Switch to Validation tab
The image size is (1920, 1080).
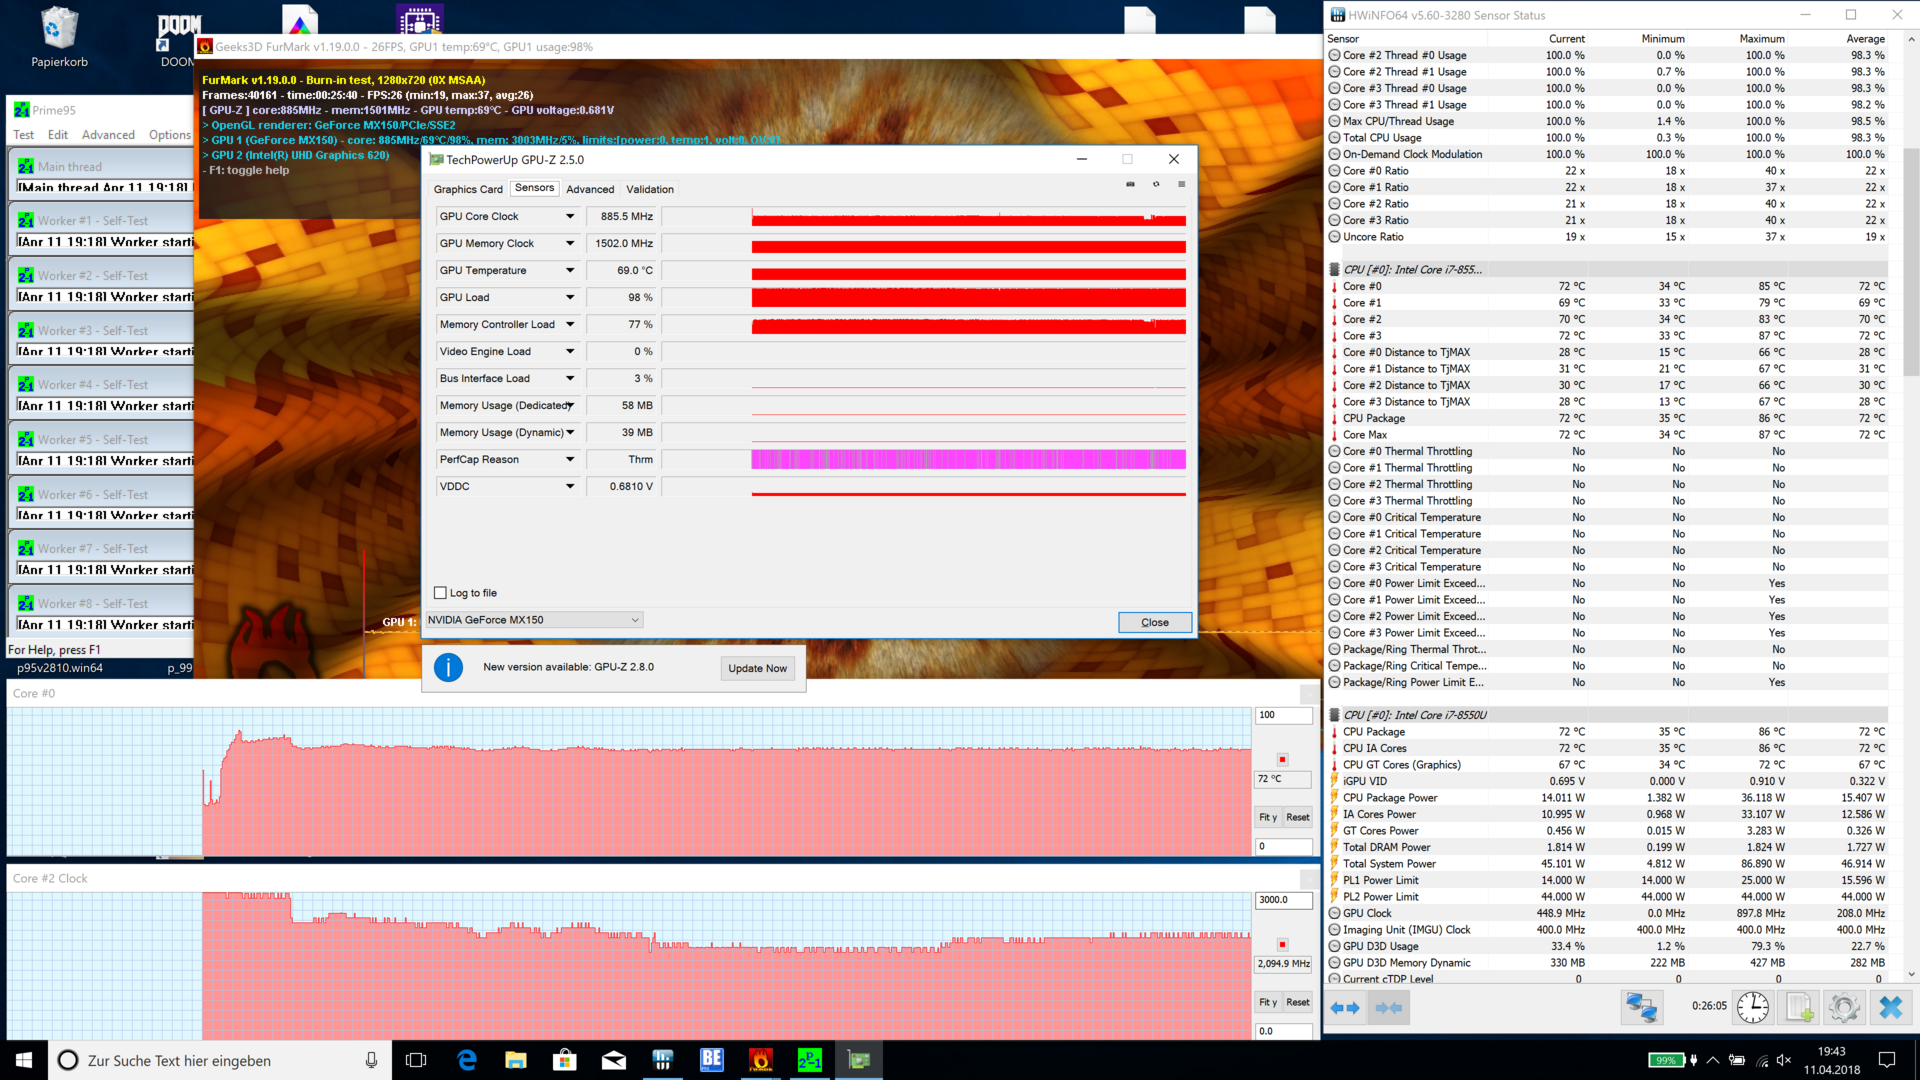tap(650, 189)
